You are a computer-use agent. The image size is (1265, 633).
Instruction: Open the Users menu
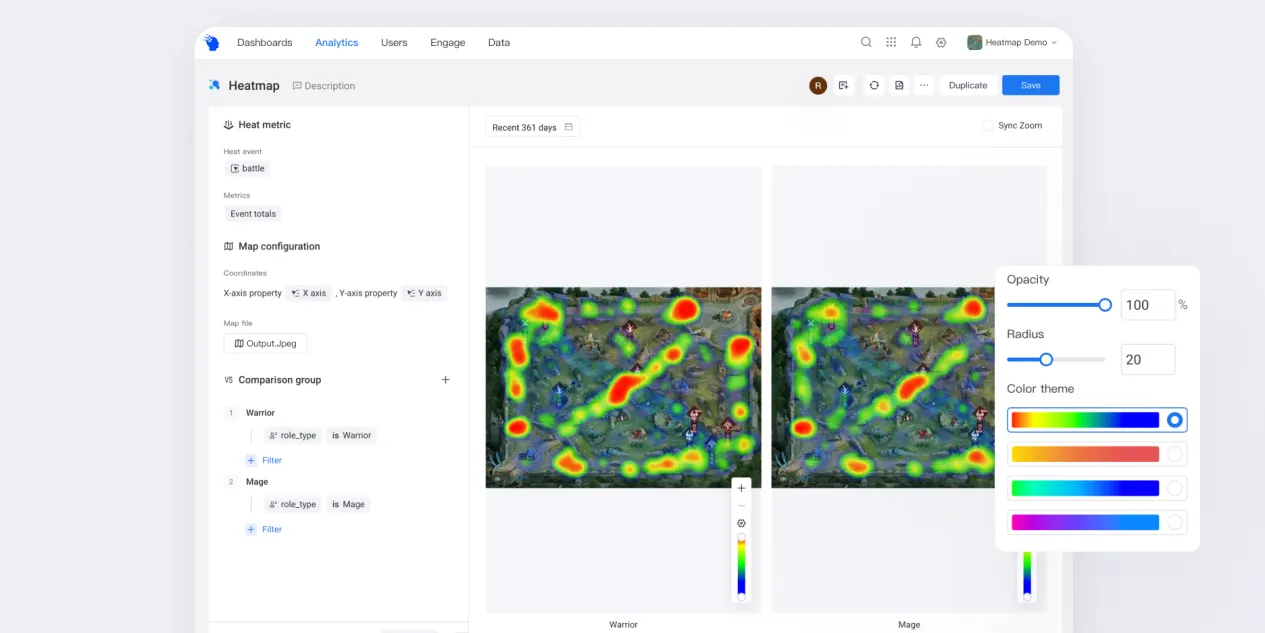click(x=394, y=43)
